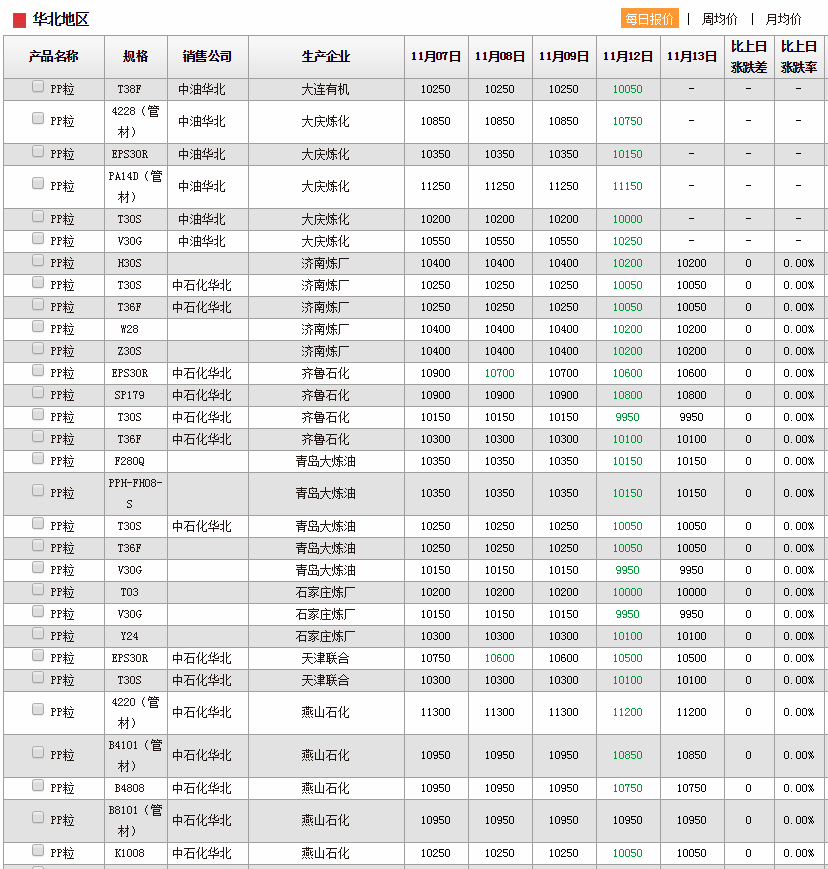Check the B8101(管材)row checkbox
The height and width of the screenshot is (869, 828).
[38, 817]
